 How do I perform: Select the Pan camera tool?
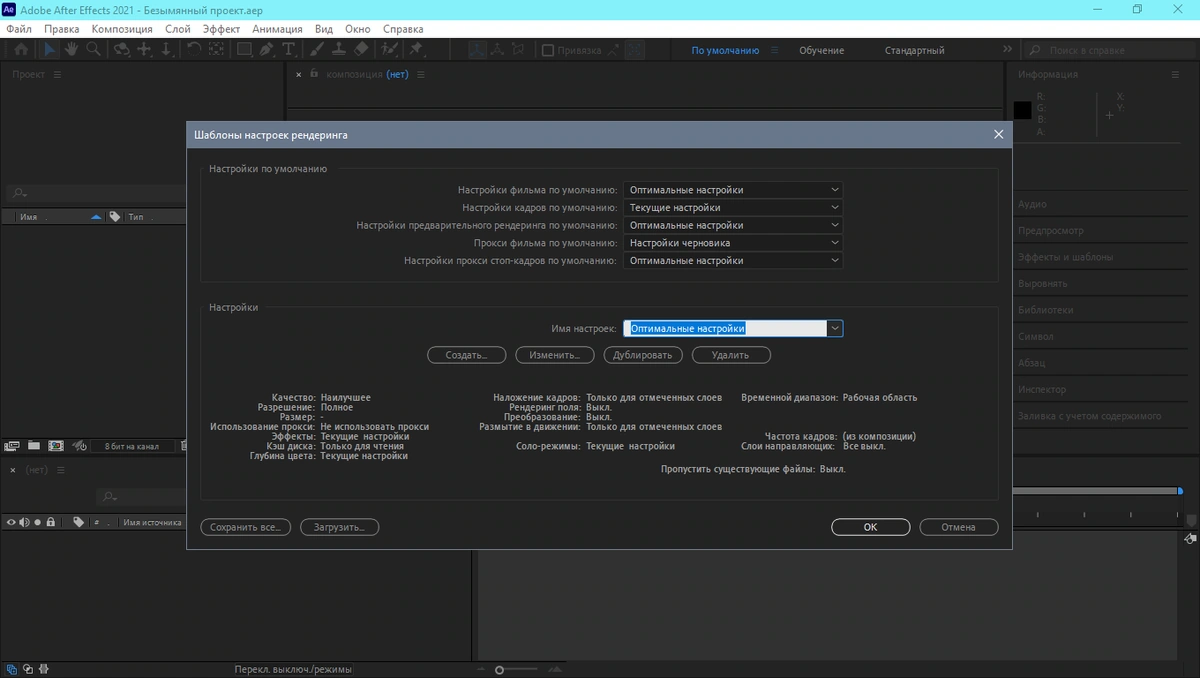tap(144, 49)
